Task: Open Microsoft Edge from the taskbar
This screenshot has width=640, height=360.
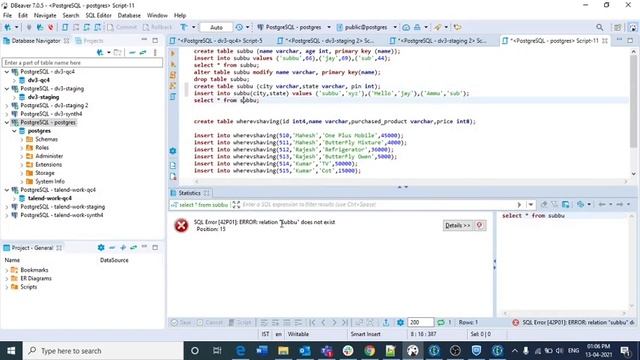Action: pyautogui.click(x=240, y=351)
